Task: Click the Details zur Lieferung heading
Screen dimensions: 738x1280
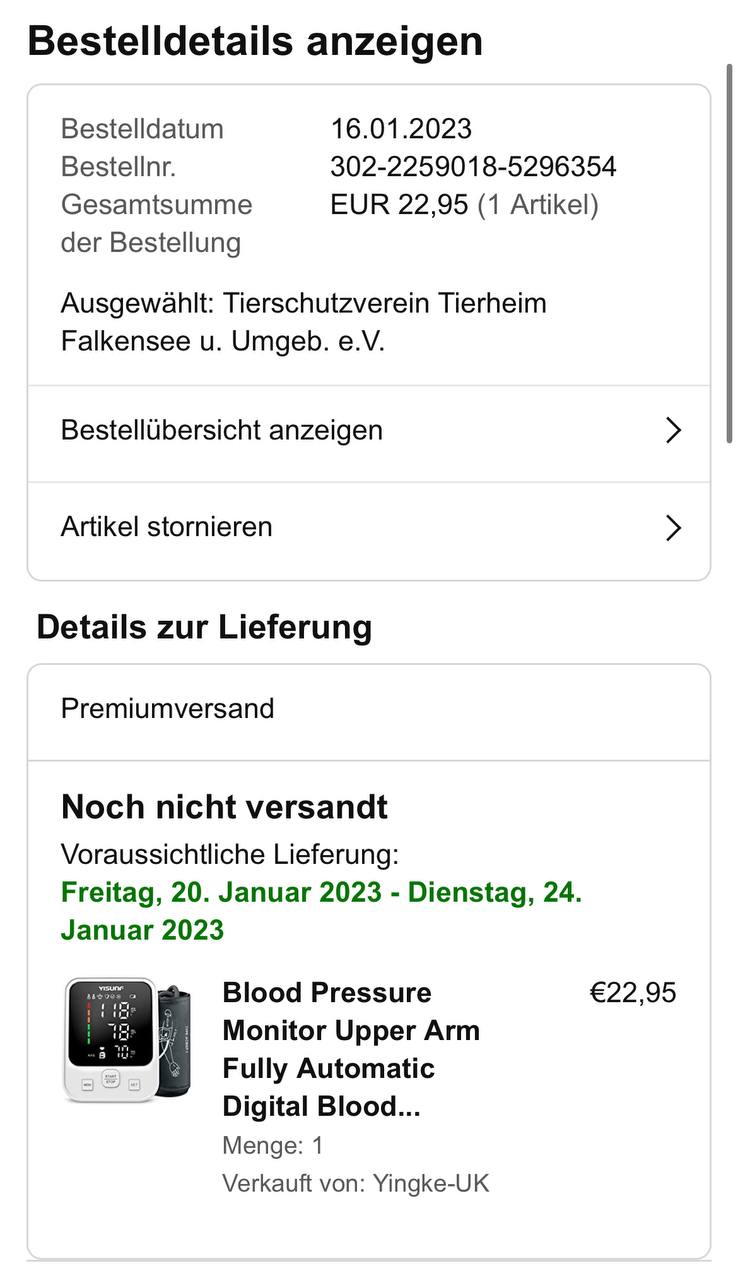Action: pyautogui.click(x=204, y=628)
